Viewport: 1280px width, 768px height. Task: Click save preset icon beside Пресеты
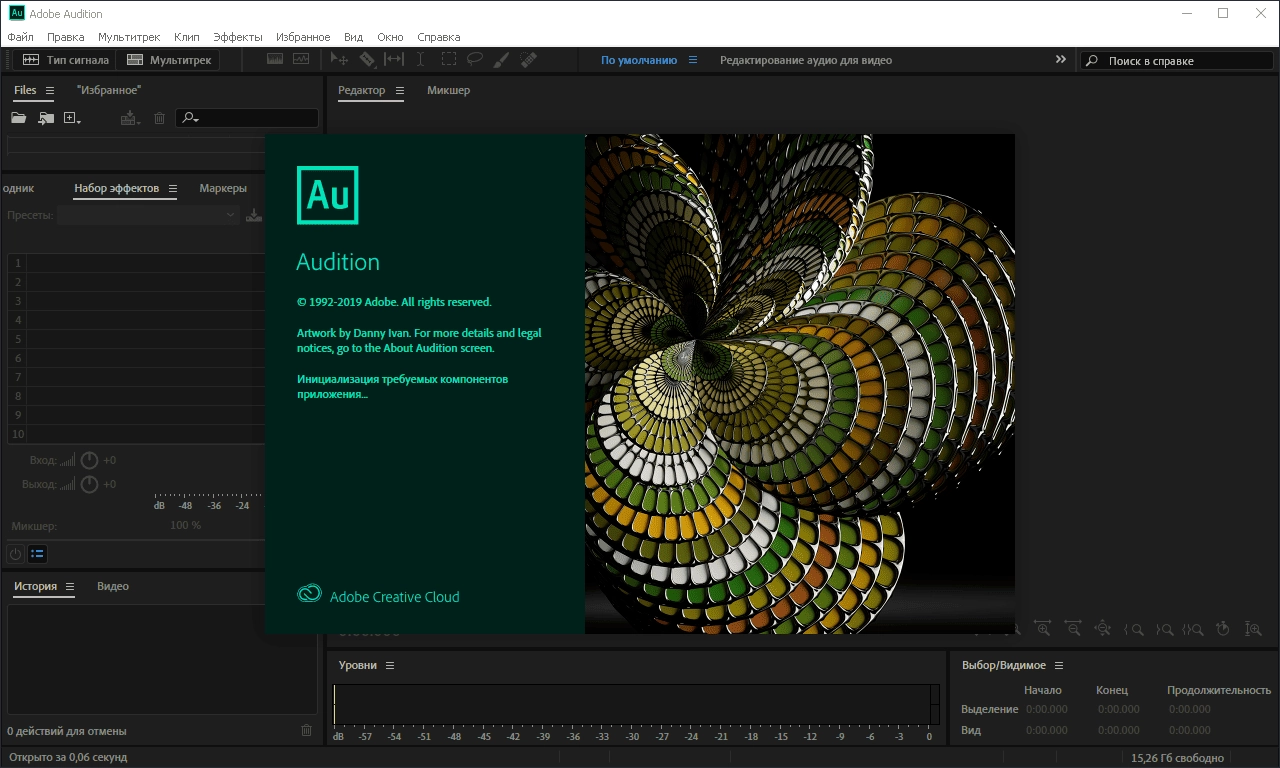tap(254, 215)
